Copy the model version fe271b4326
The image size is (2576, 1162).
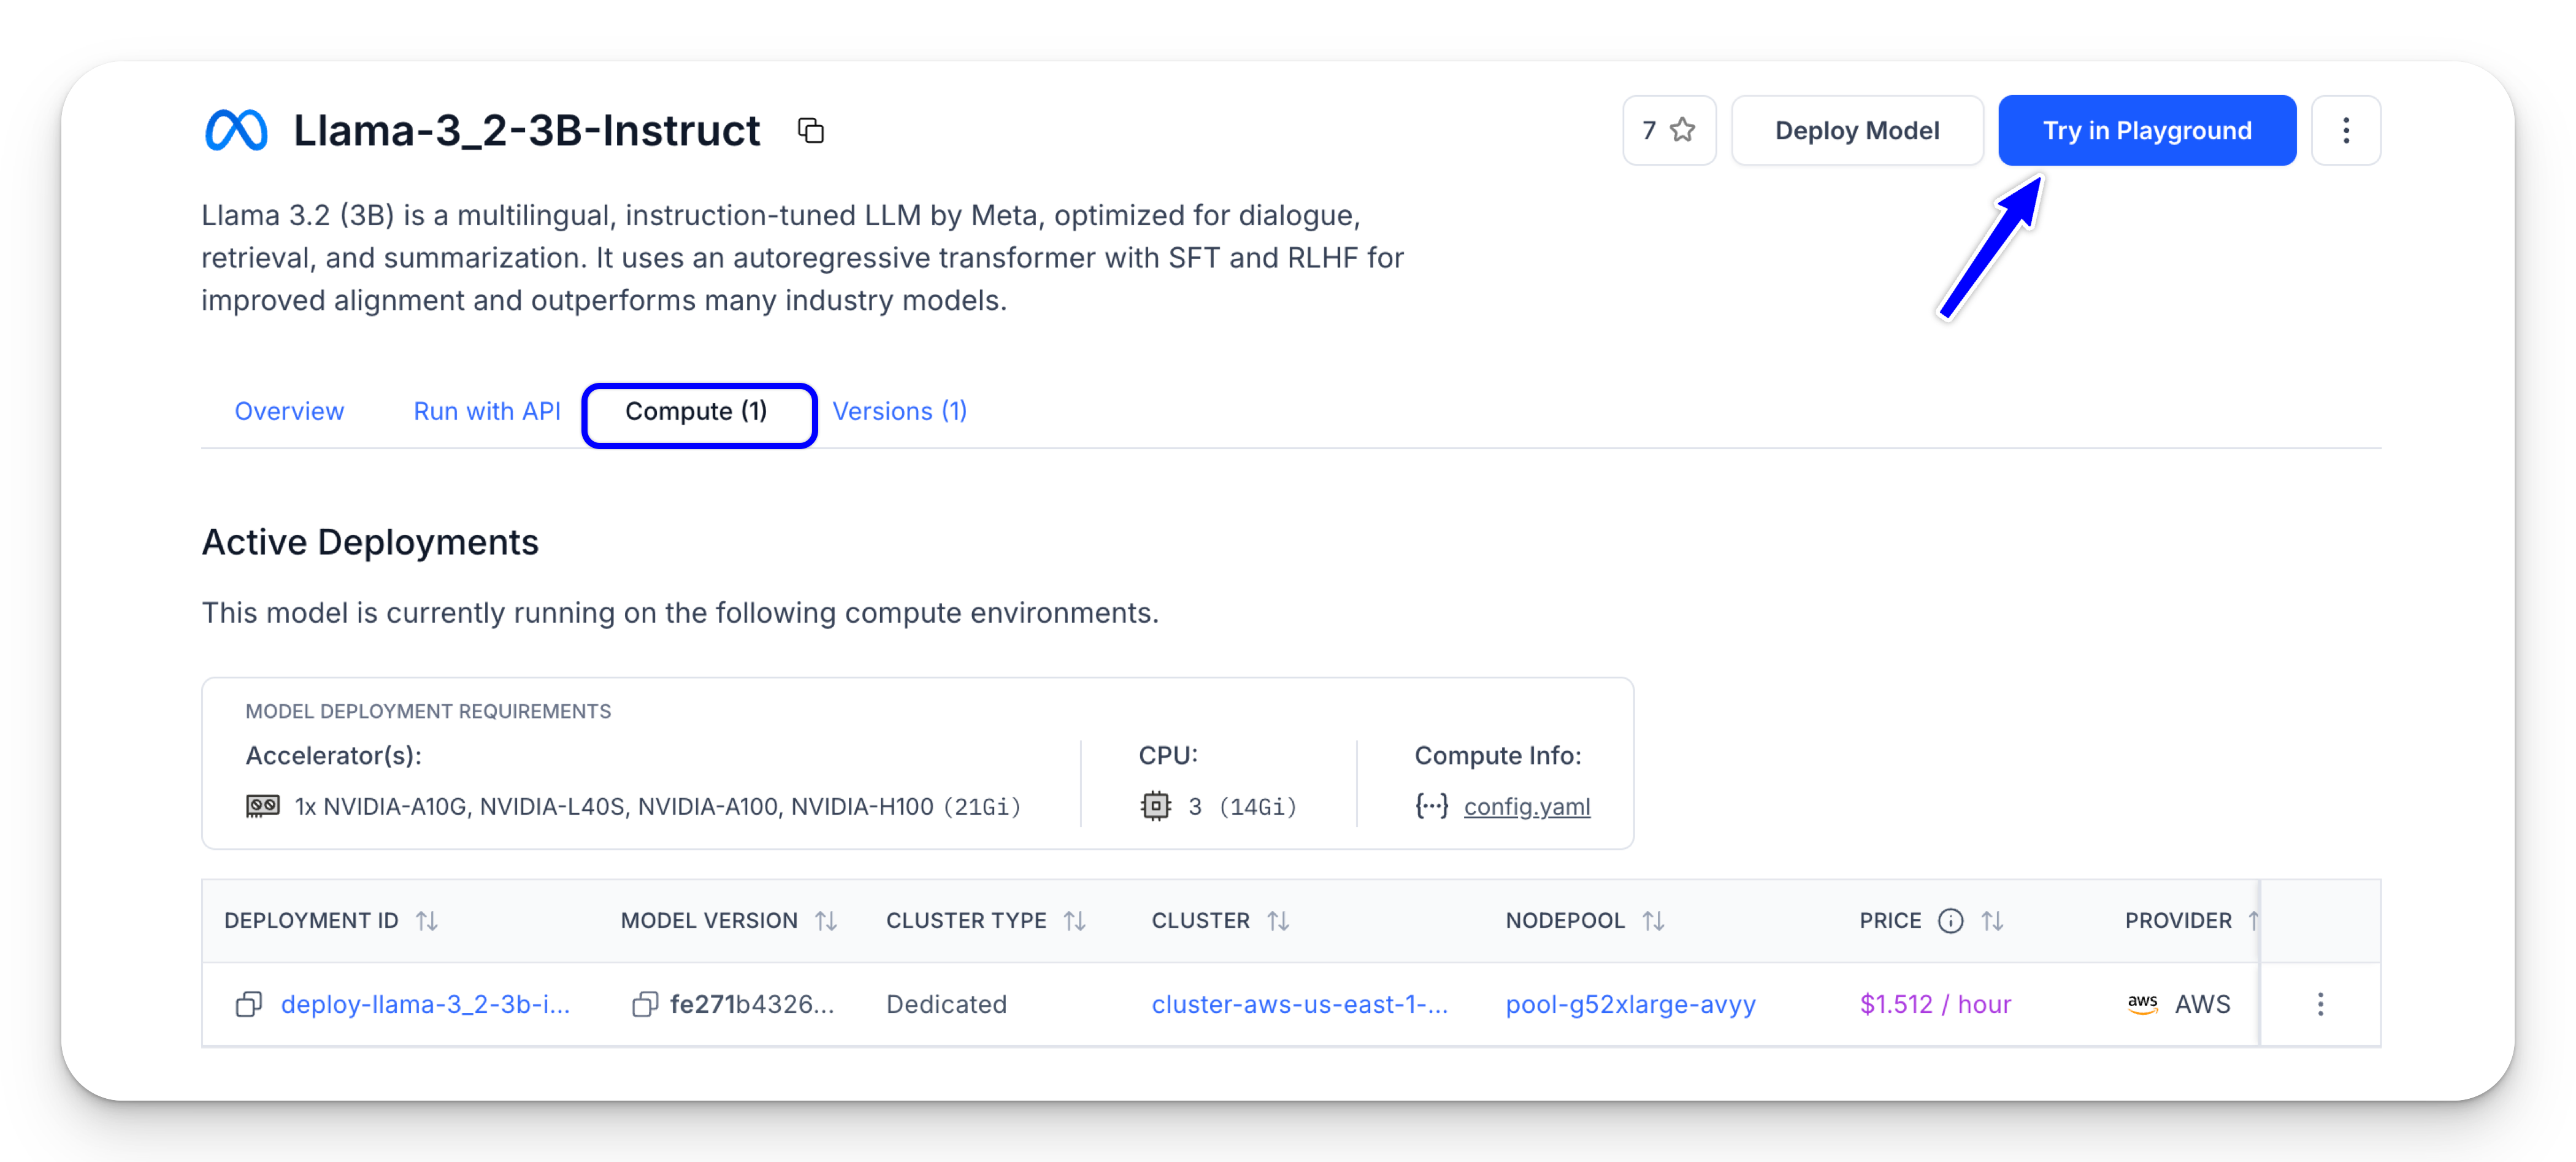pyautogui.click(x=645, y=1004)
